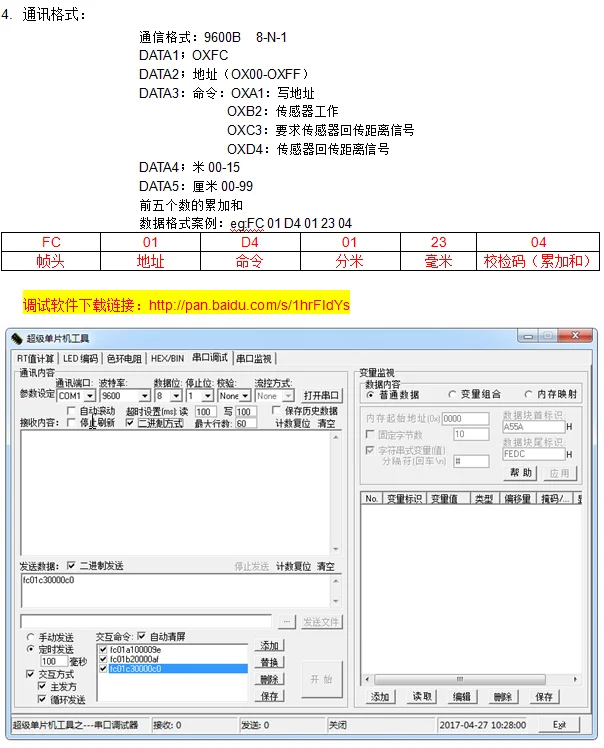Screen dimensions: 604x748
Task: Toggle the 自动清屏 checkbox
Action: [x=142, y=636]
